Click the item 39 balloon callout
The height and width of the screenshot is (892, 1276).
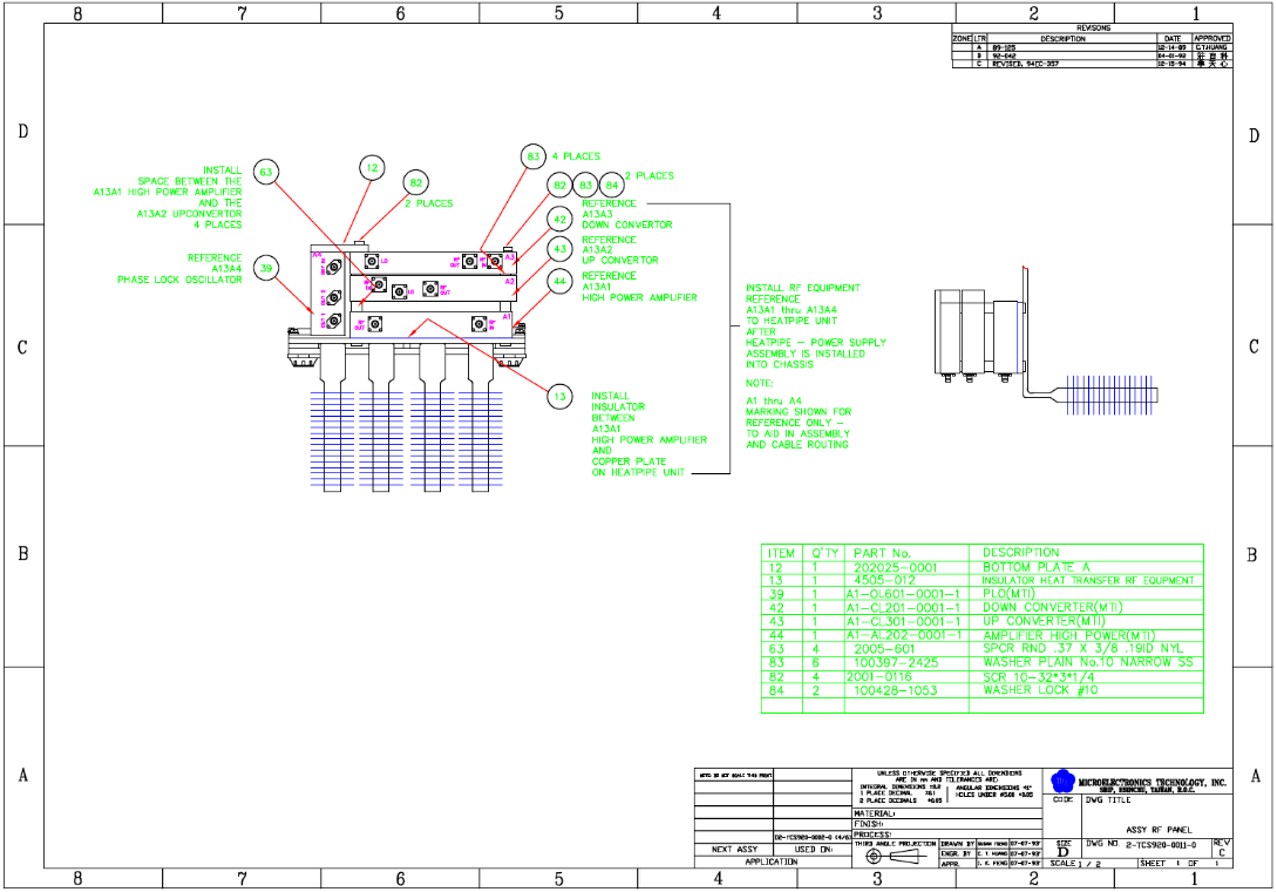265,268
